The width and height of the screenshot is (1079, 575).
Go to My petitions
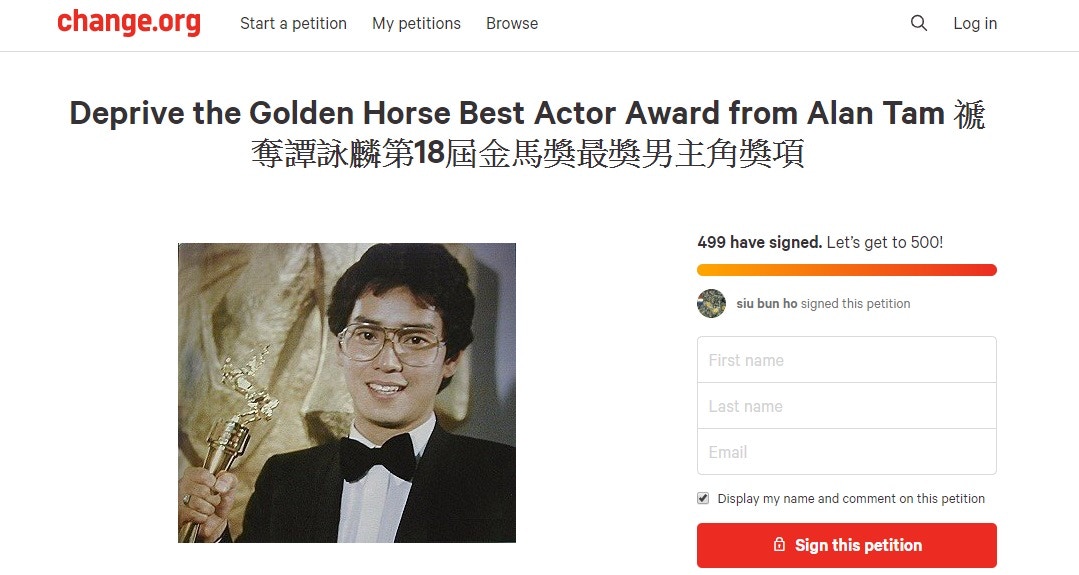tap(416, 23)
